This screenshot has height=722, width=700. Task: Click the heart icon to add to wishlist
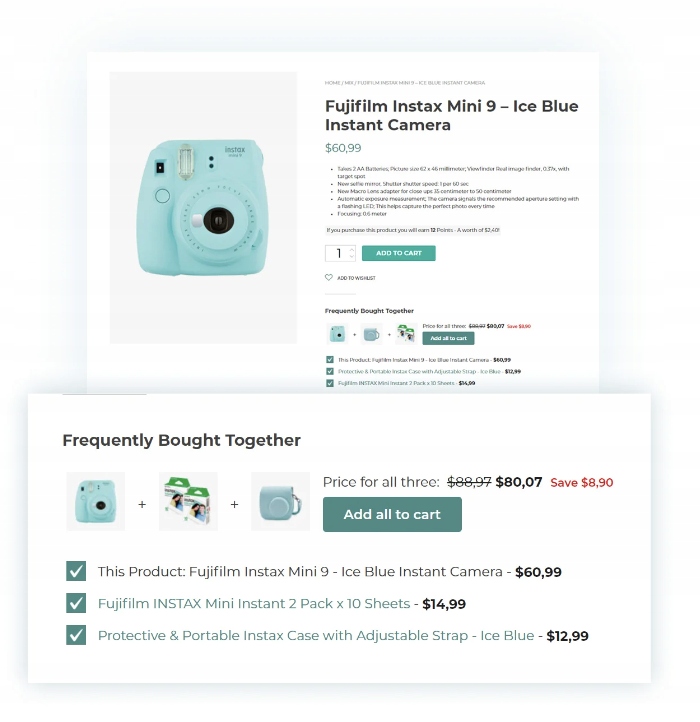(x=329, y=277)
